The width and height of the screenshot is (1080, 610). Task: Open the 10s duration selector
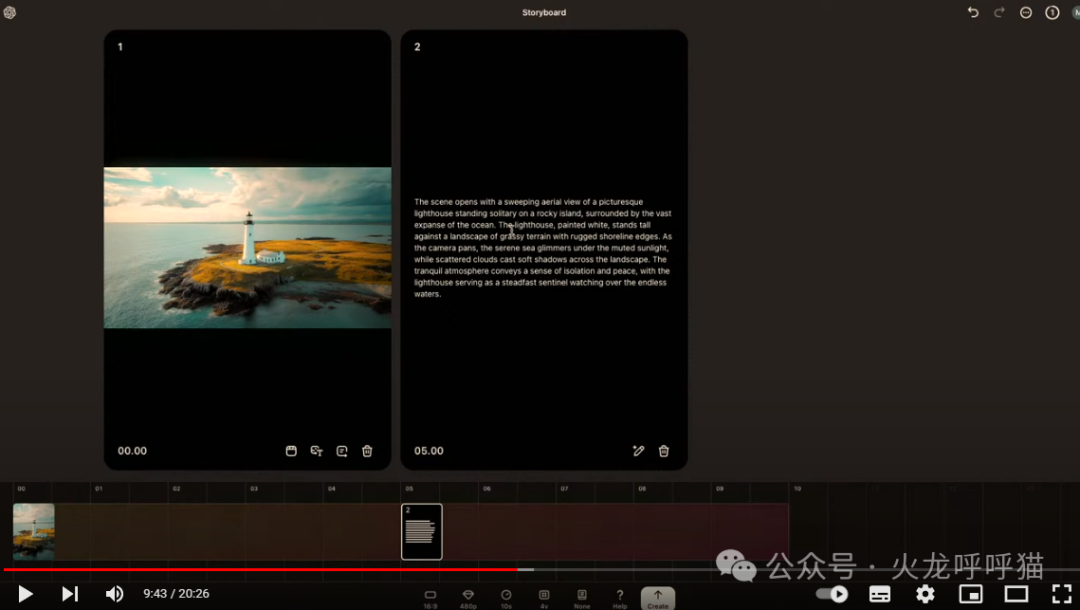coord(506,598)
